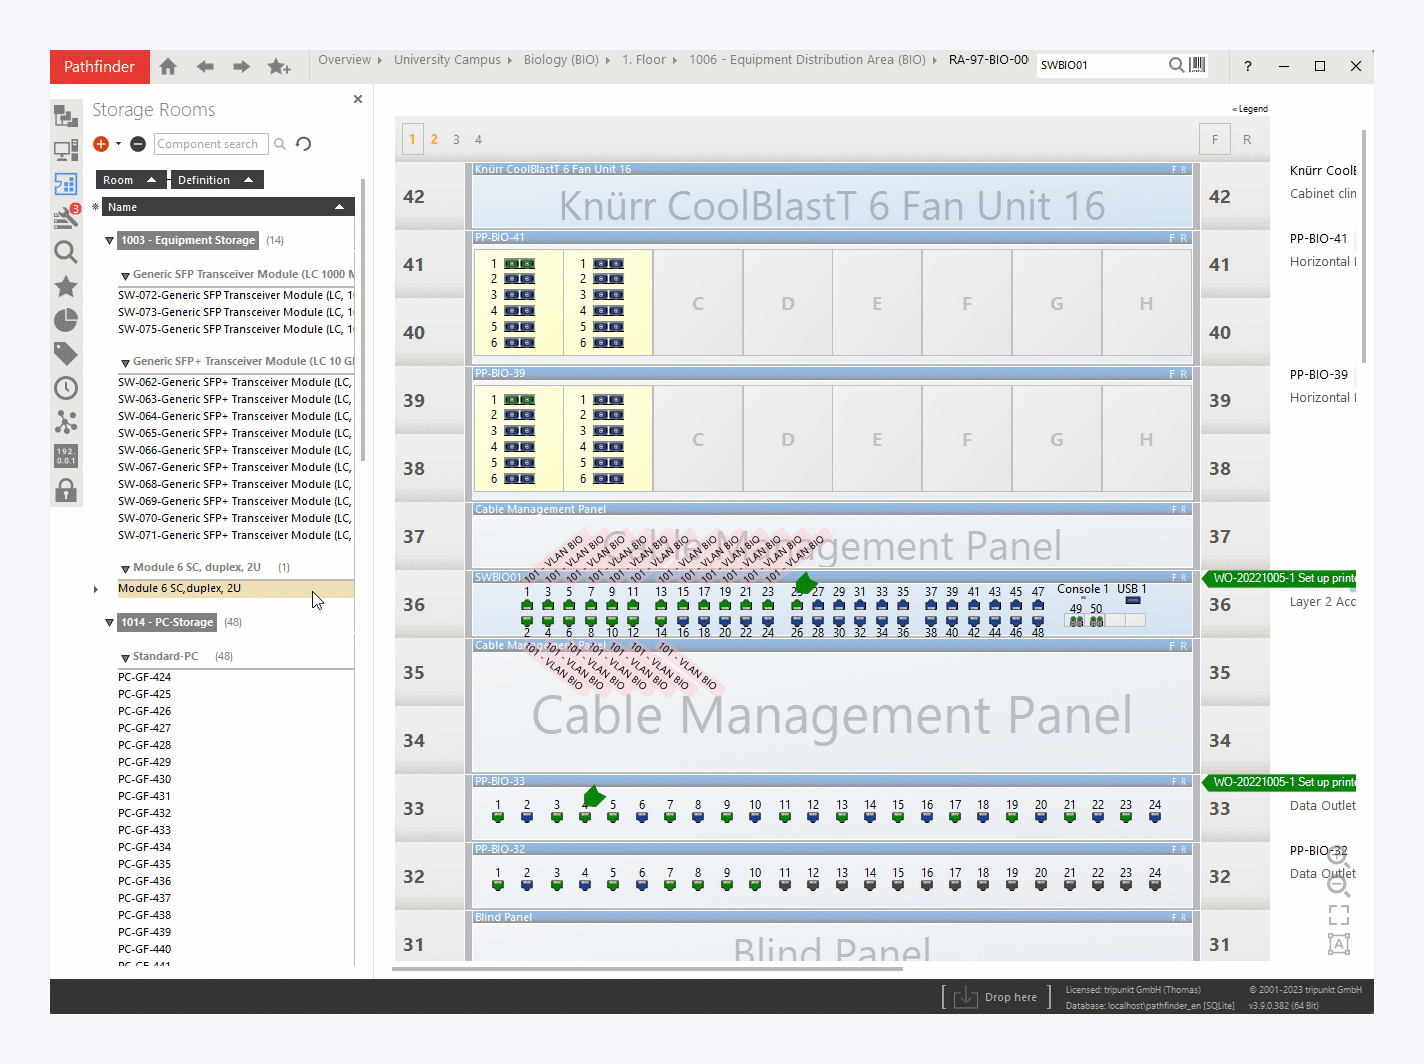Select University Campus in the breadcrumb
Viewport: 1424px width, 1064px height.
(447, 60)
